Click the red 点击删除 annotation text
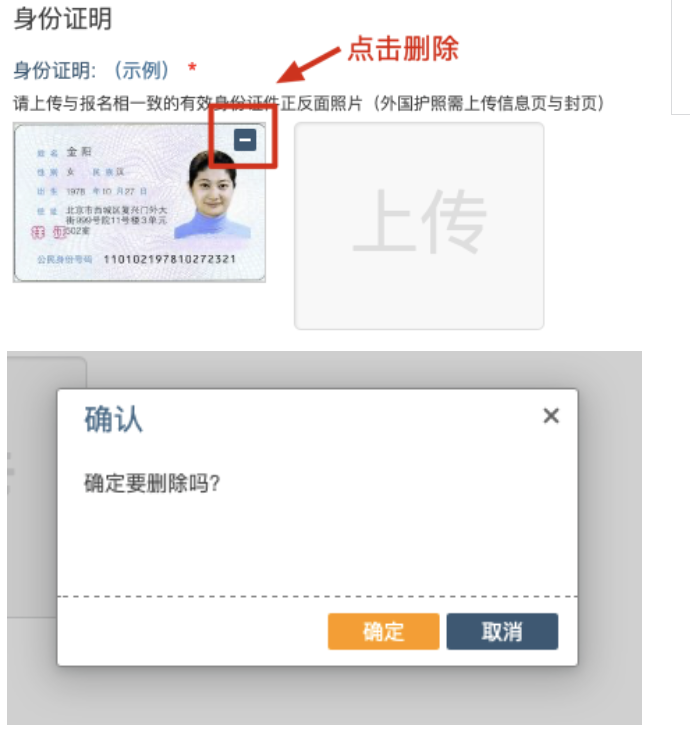 (x=403, y=48)
